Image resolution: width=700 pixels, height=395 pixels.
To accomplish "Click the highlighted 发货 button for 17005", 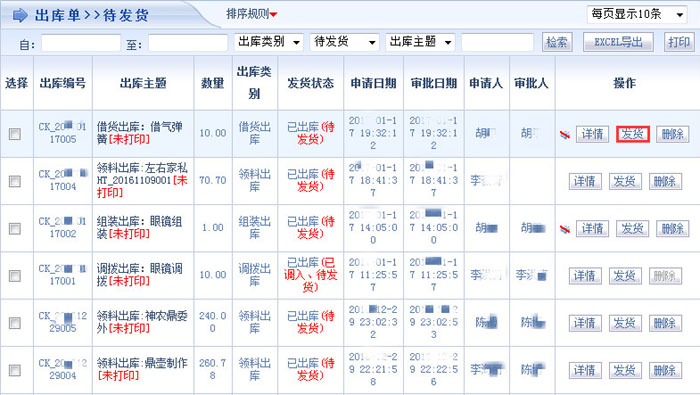I will coord(633,134).
